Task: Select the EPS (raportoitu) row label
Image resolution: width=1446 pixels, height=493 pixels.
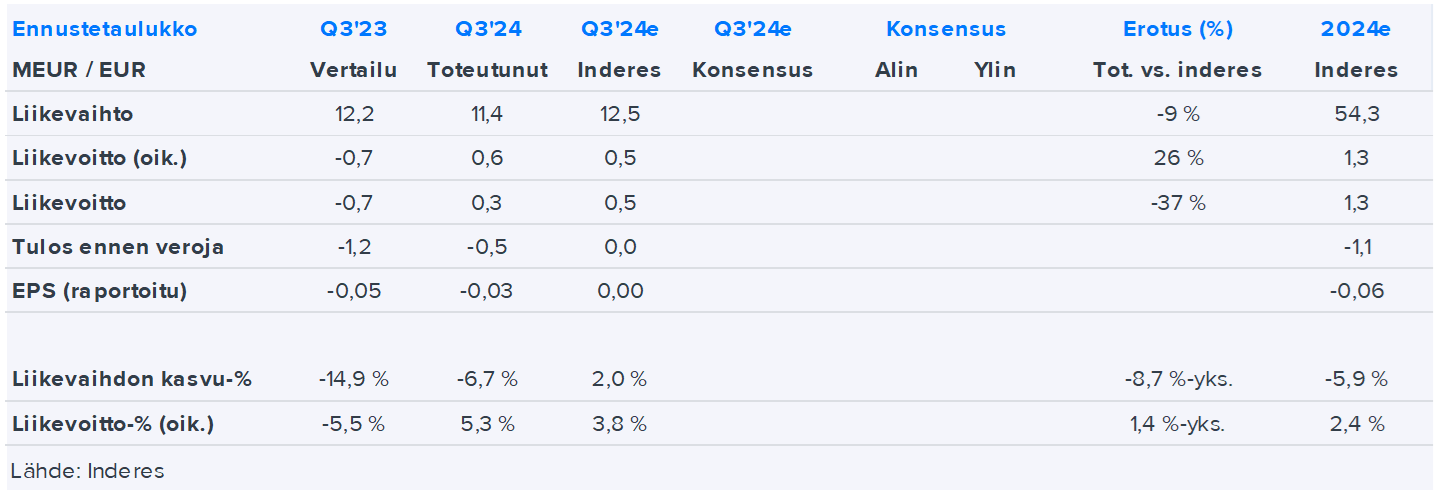Action: click(100, 291)
